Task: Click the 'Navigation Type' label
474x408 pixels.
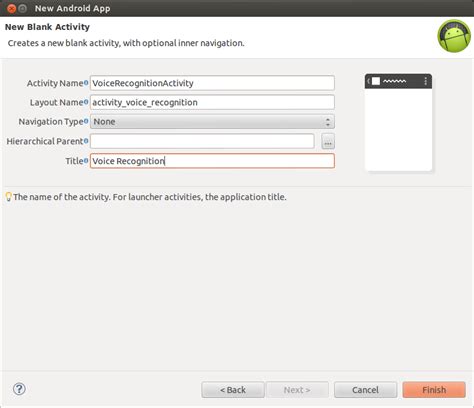Action: point(51,122)
